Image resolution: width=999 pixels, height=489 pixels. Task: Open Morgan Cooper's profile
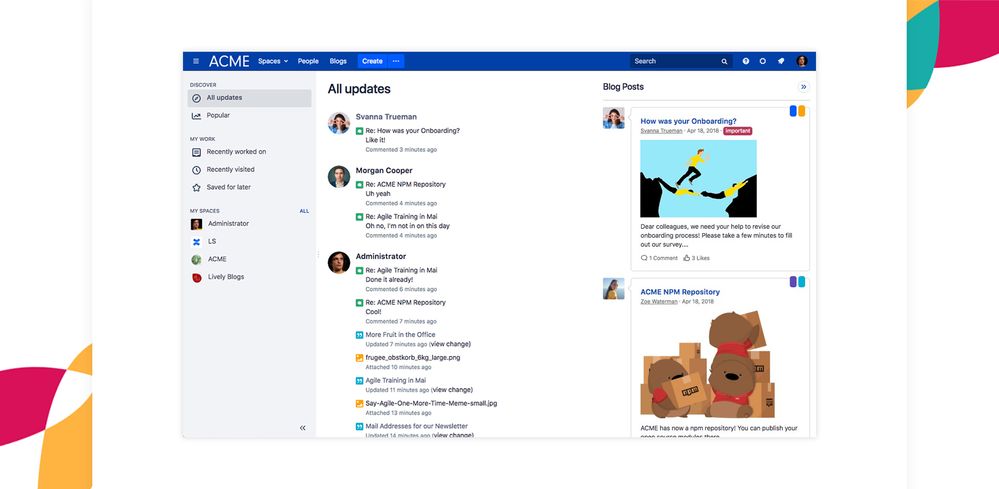[x=384, y=171]
